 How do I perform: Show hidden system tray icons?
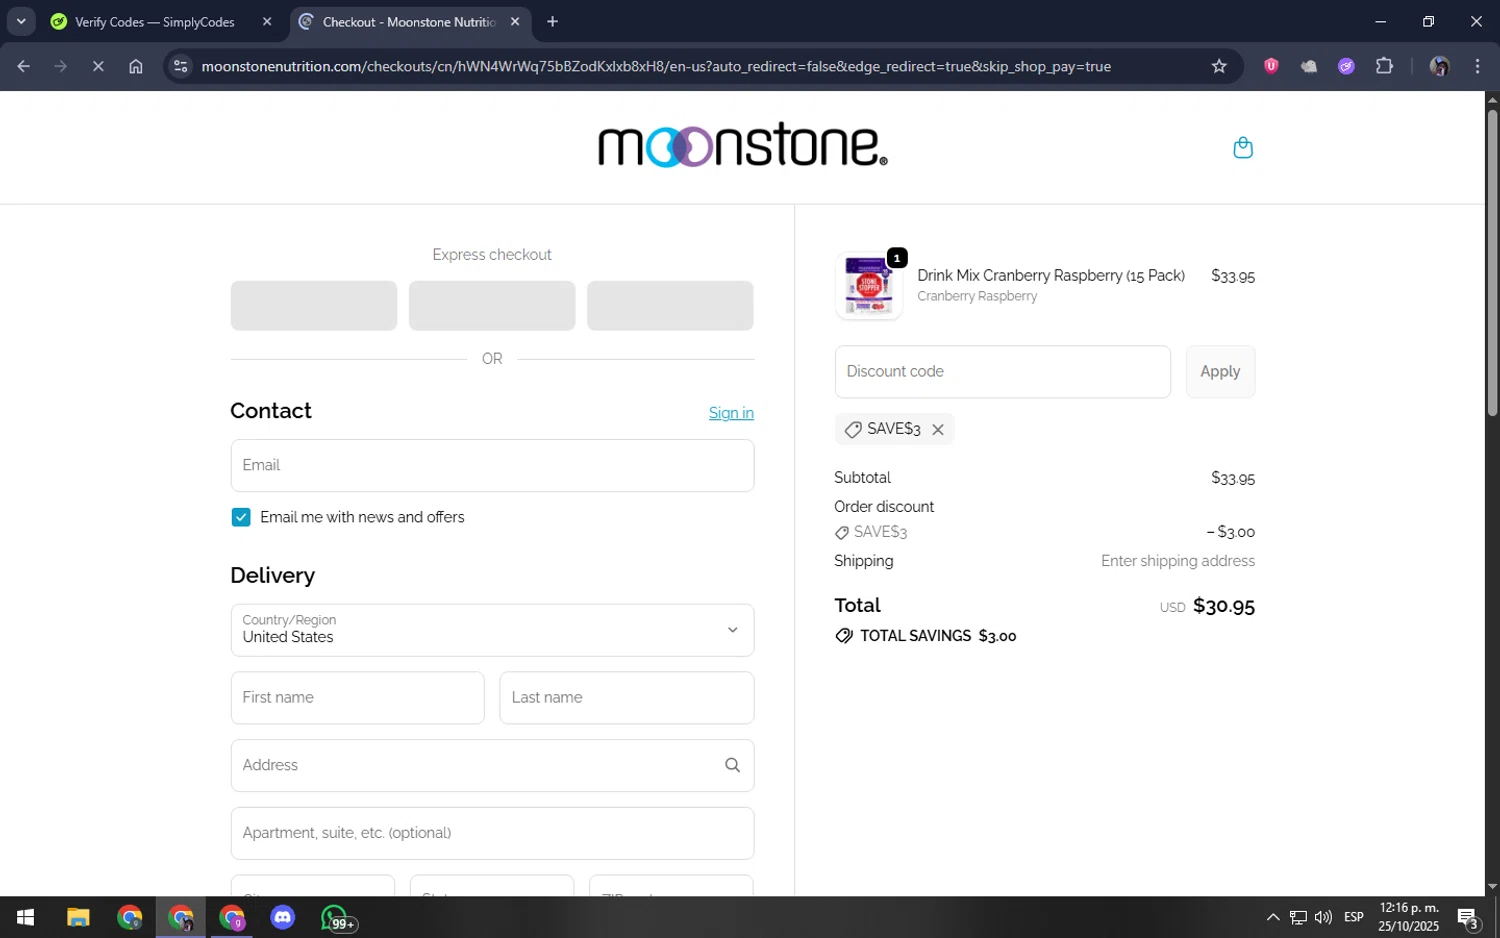tap(1273, 918)
